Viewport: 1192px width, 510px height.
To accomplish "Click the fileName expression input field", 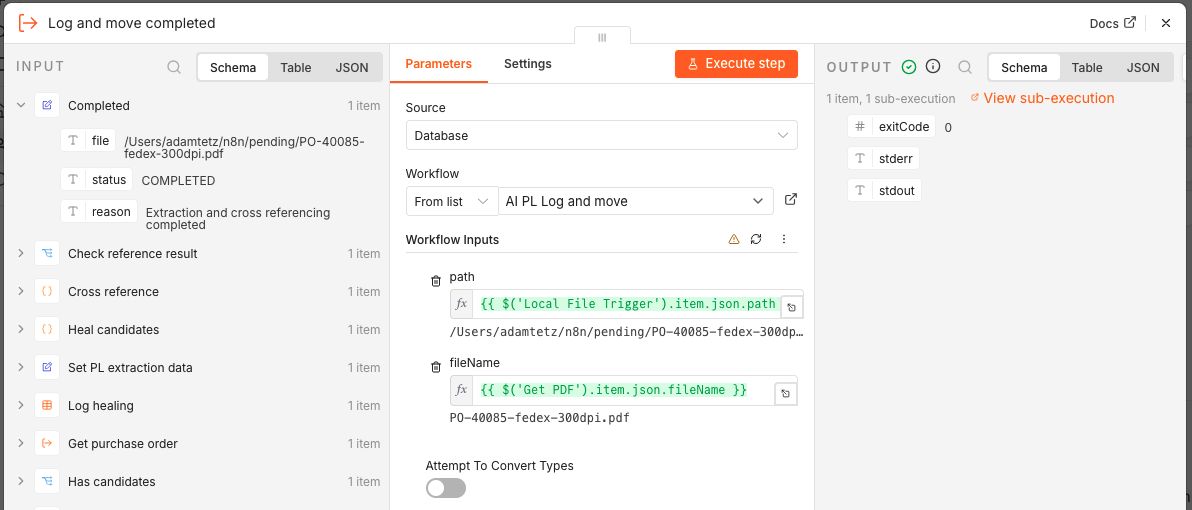I will pos(624,390).
